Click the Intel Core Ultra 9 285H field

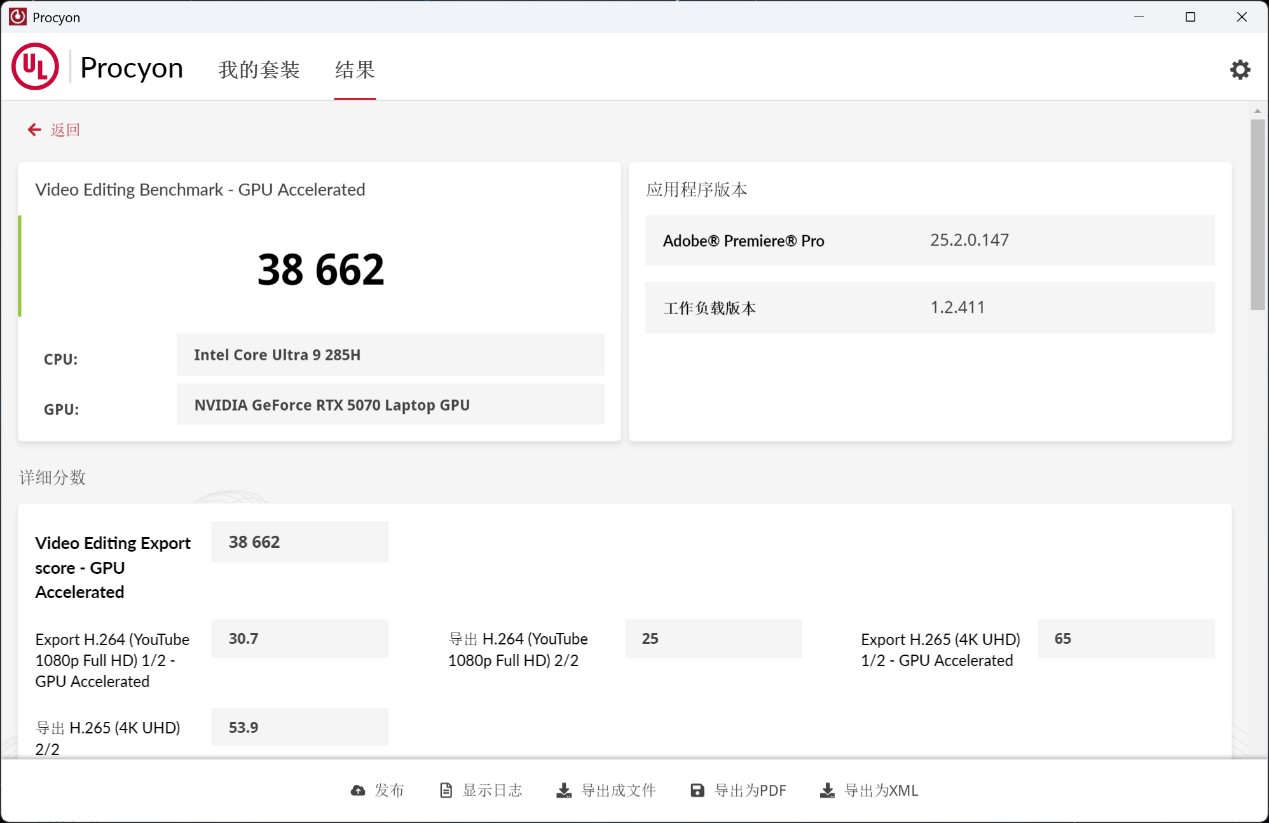(391, 354)
